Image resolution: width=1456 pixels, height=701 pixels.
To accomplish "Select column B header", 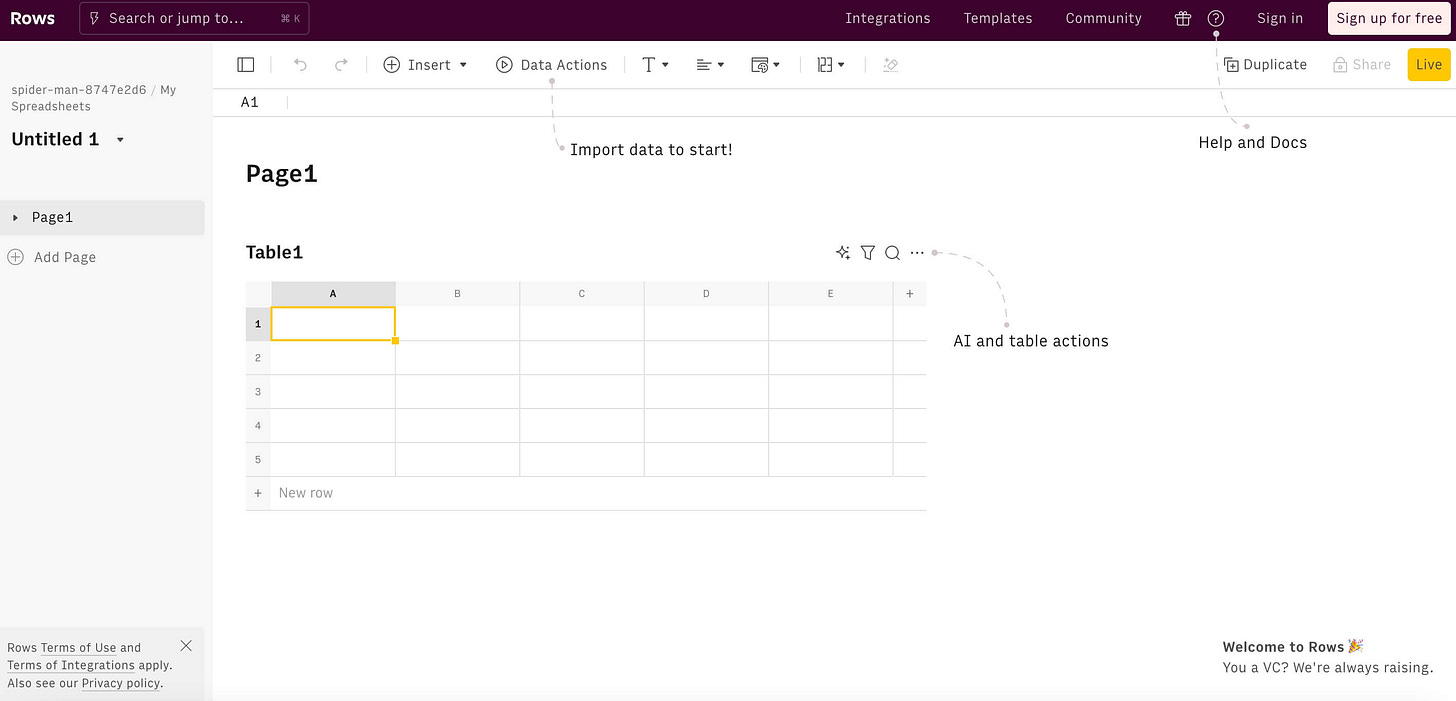I will tap(458, 294).
